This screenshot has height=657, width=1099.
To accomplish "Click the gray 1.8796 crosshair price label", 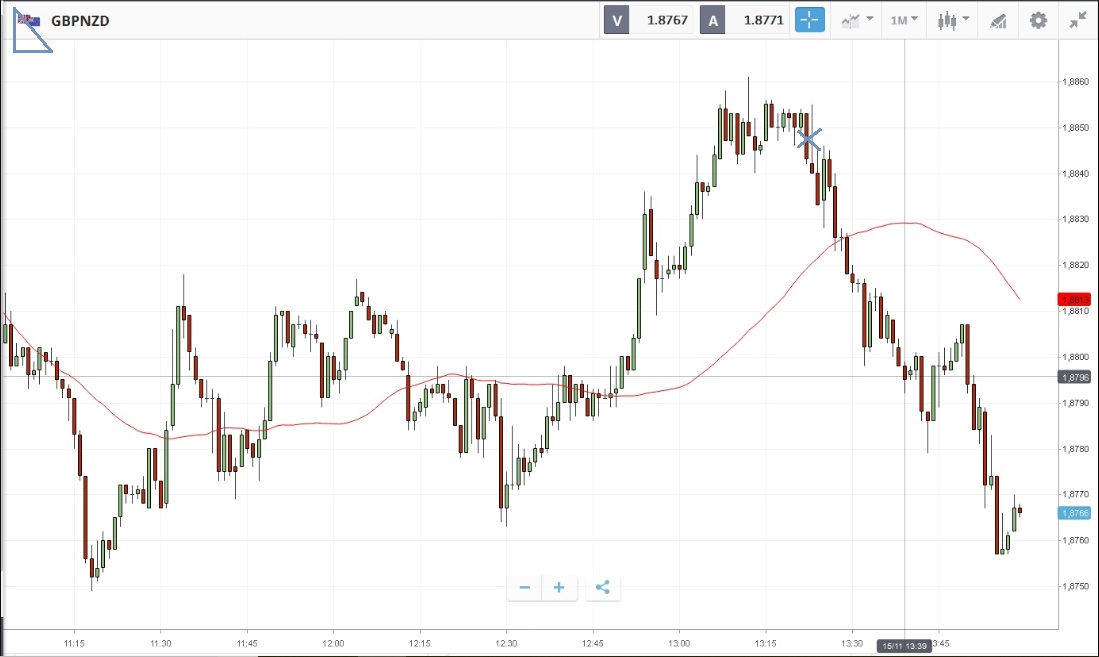I will (x=1076, y=377).
